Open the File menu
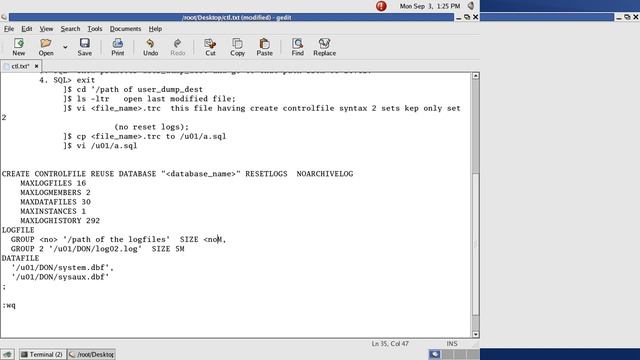The image size is (640, 360). pos(9,29)
